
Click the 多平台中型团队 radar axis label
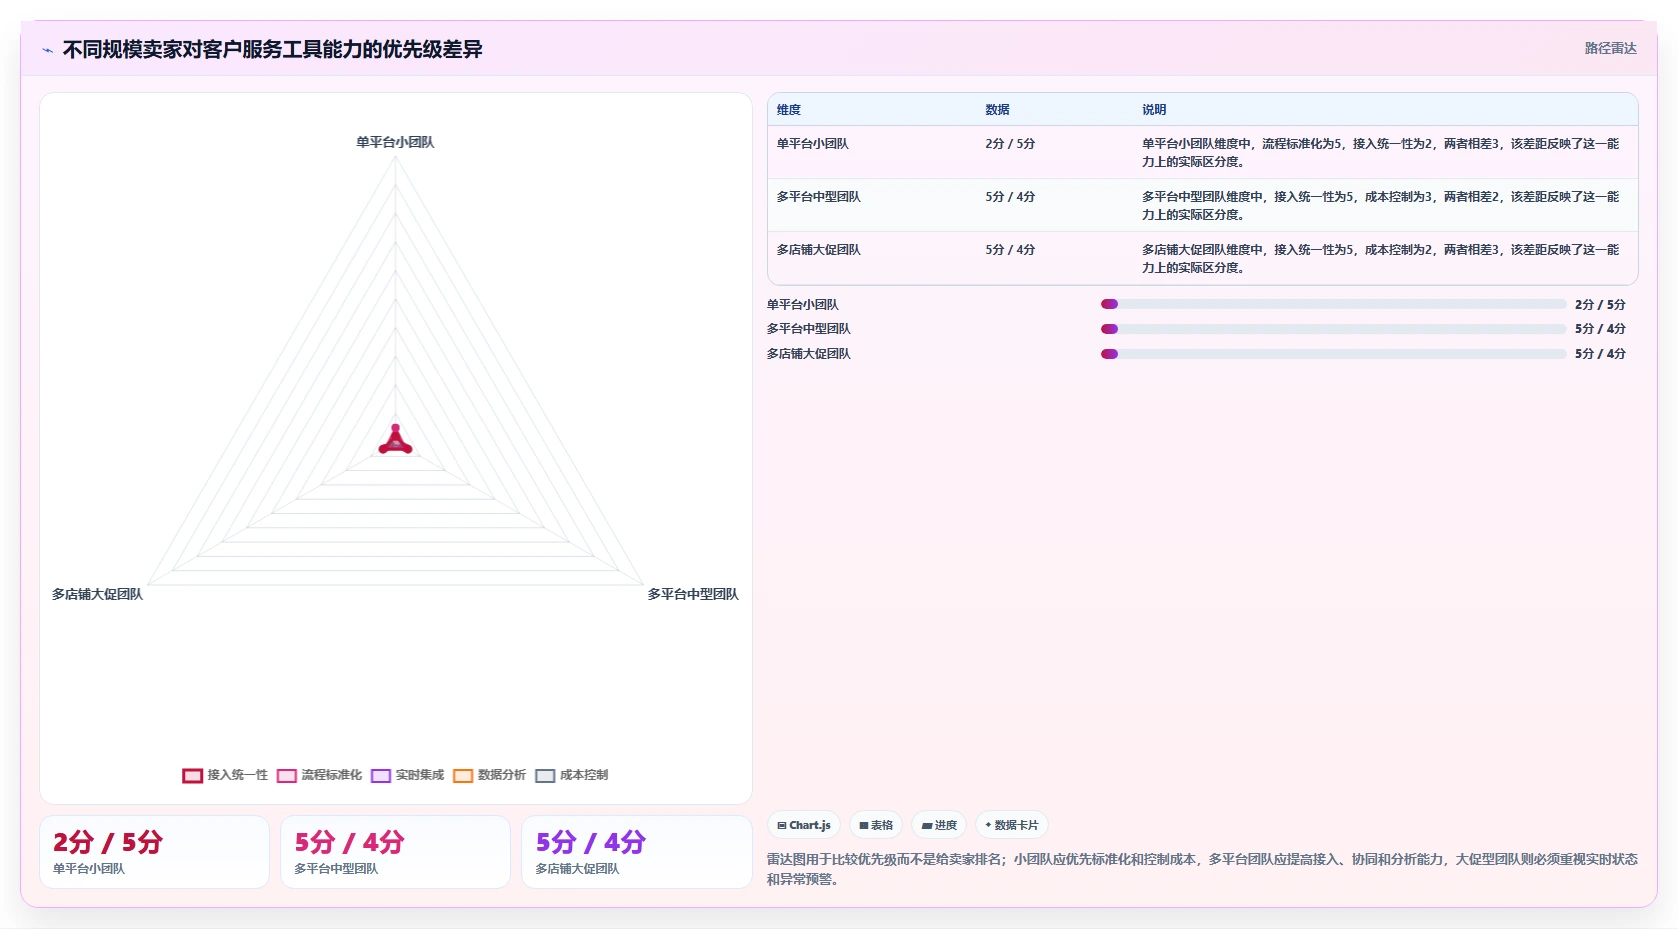(x=693, y=594)
